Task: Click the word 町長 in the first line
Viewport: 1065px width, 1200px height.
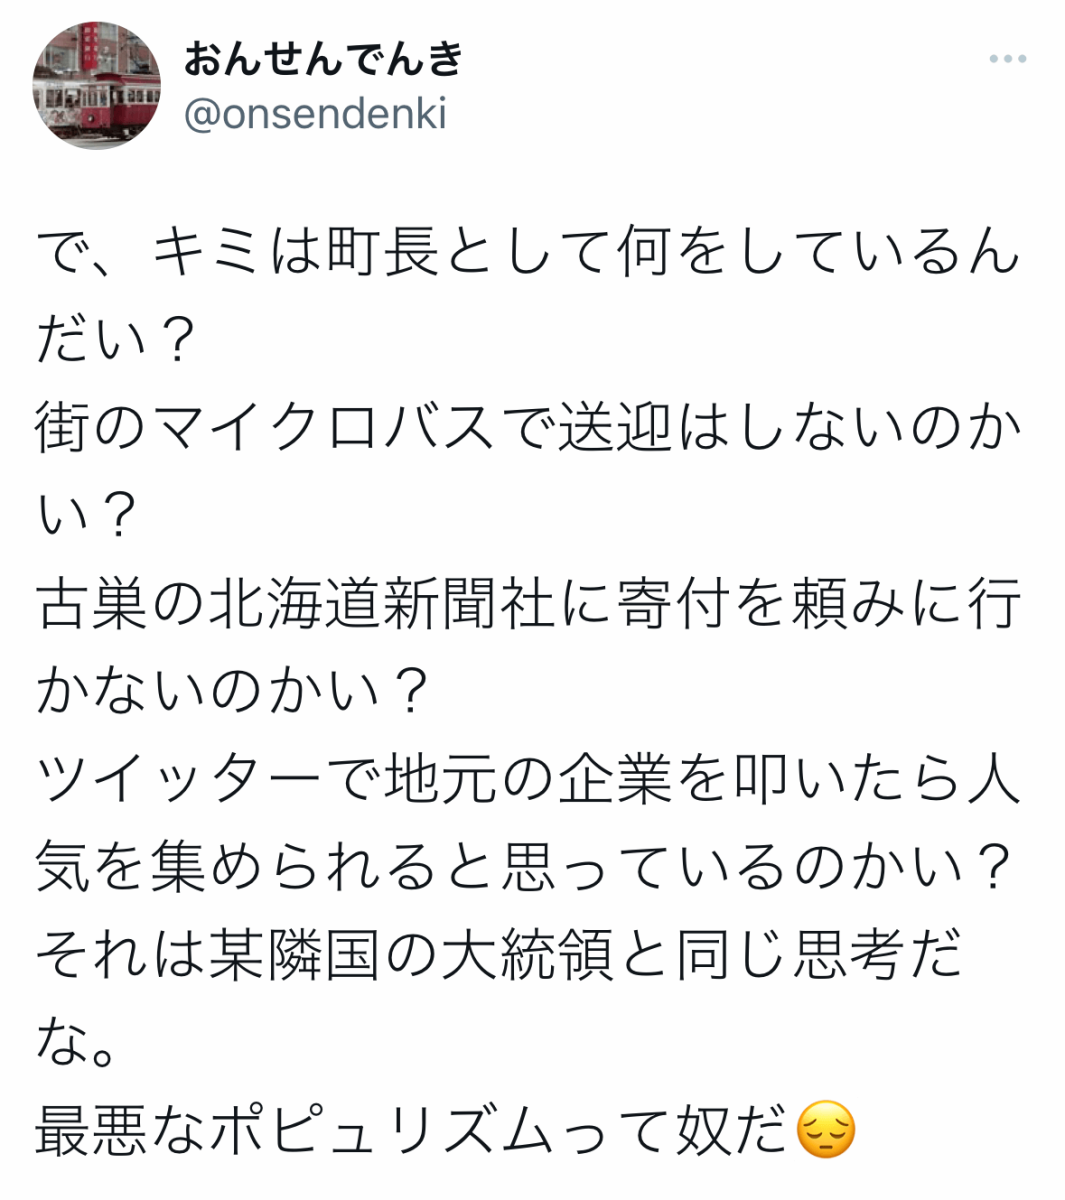Action: (382, 252)
